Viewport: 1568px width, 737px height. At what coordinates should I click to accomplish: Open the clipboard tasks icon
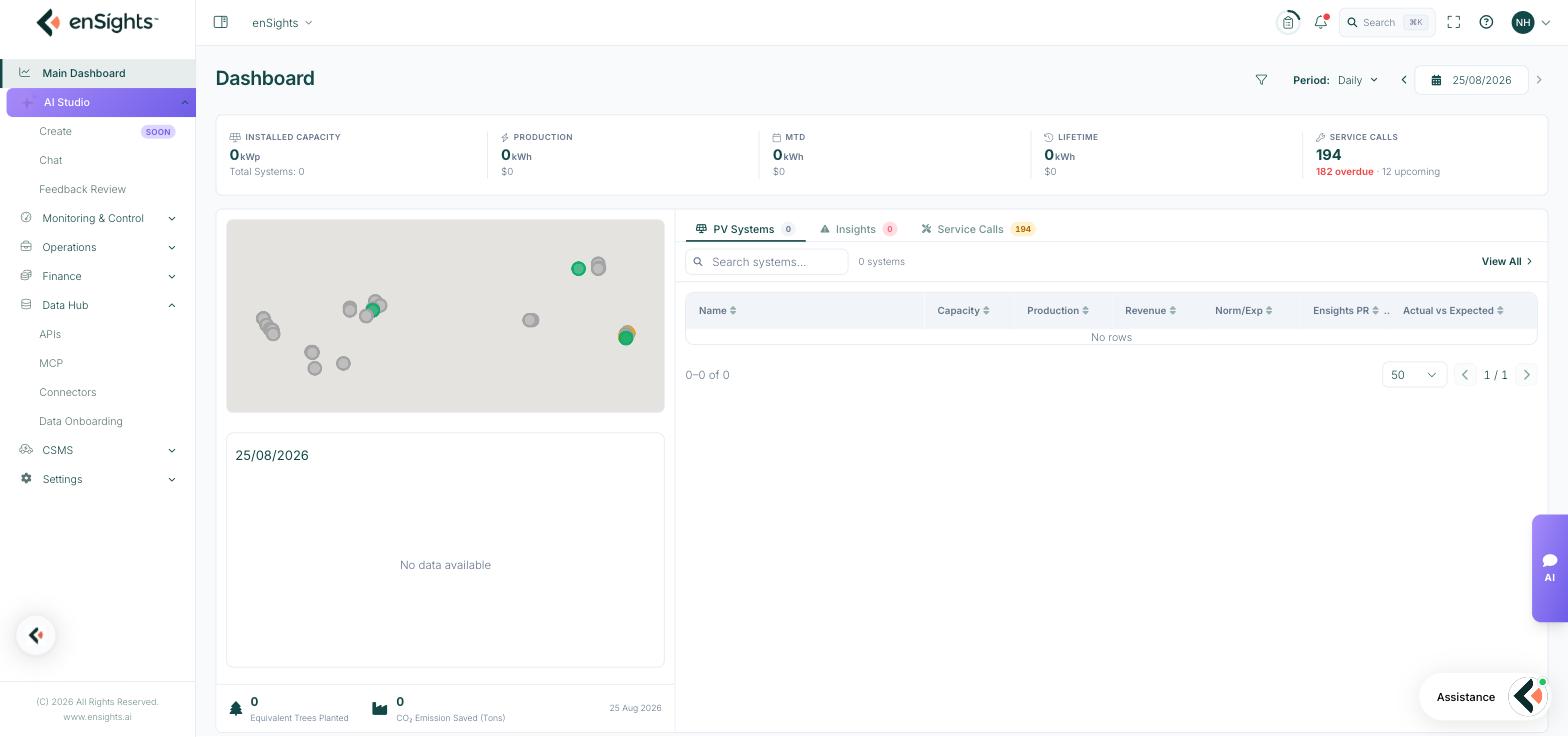(1288, 22)
